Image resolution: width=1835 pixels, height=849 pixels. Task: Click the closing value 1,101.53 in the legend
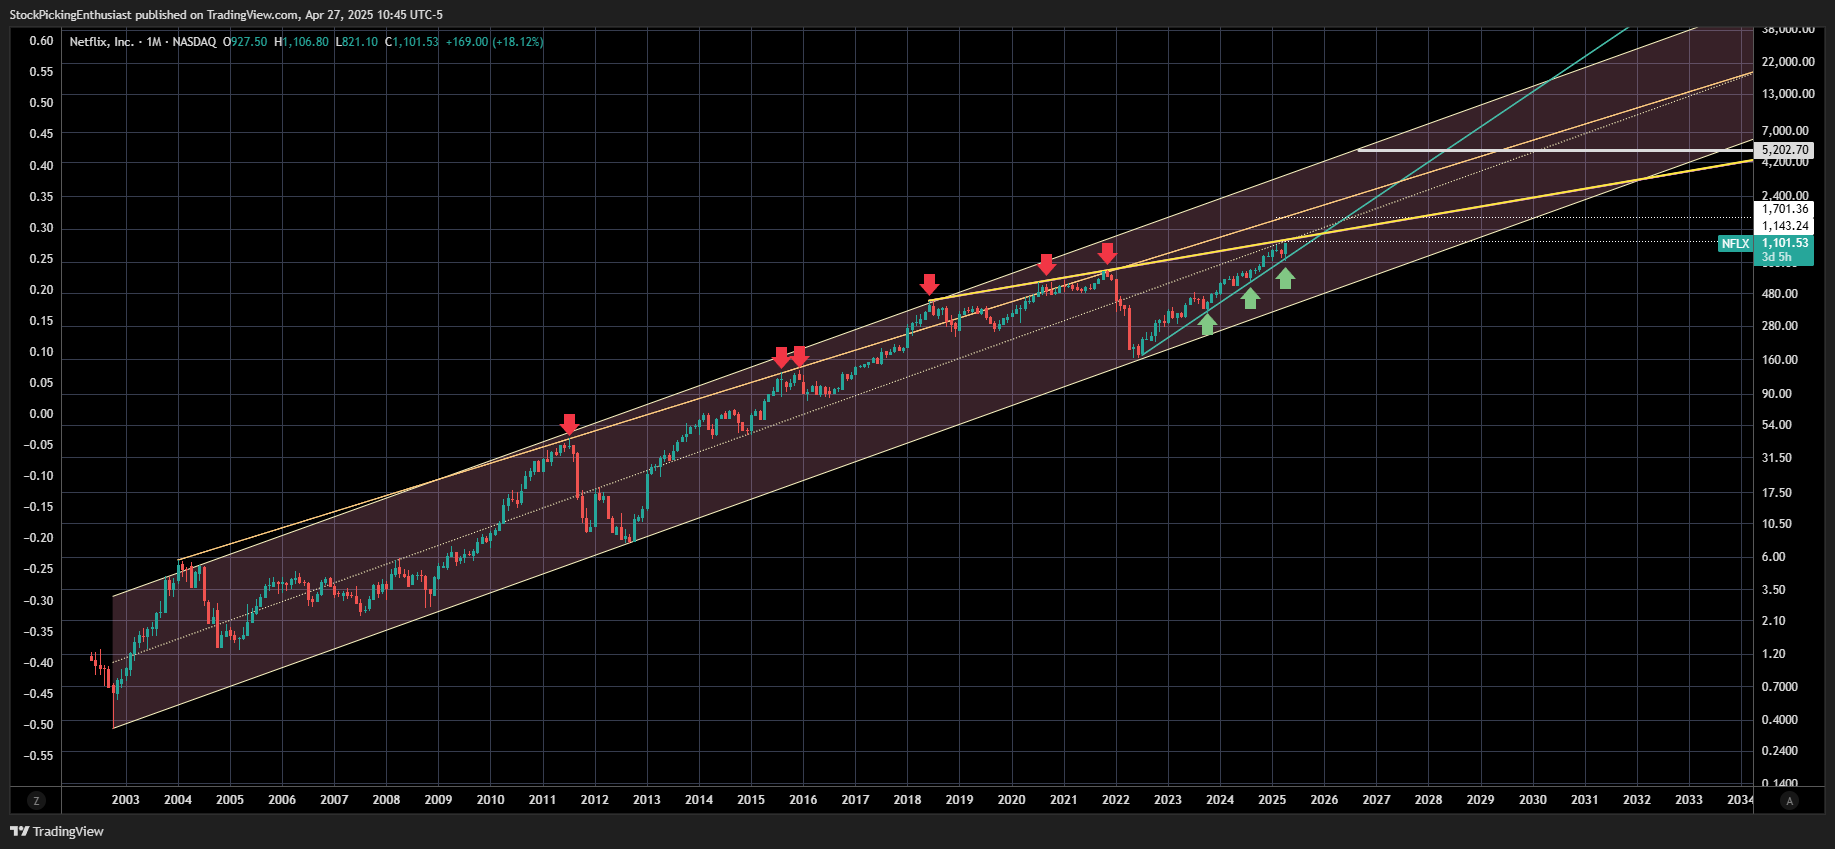(x=415, y=42)
